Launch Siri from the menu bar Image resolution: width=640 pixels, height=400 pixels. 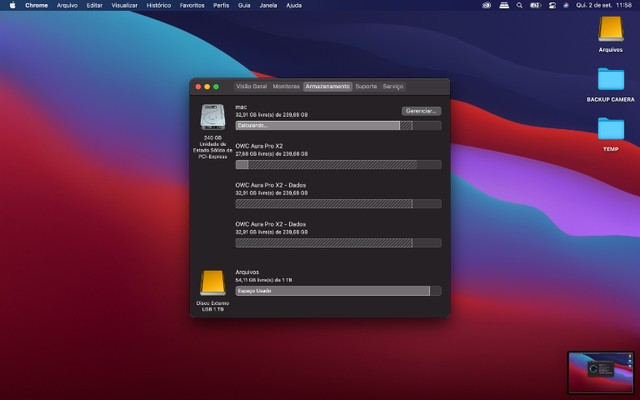pyautogui.click(x=566, y=5)
